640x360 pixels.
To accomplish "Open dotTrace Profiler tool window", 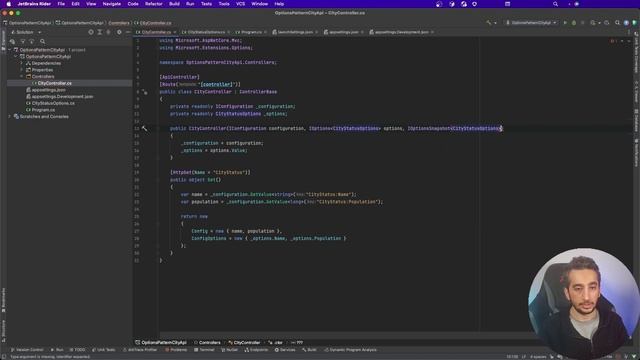I will tap(140, 350).
